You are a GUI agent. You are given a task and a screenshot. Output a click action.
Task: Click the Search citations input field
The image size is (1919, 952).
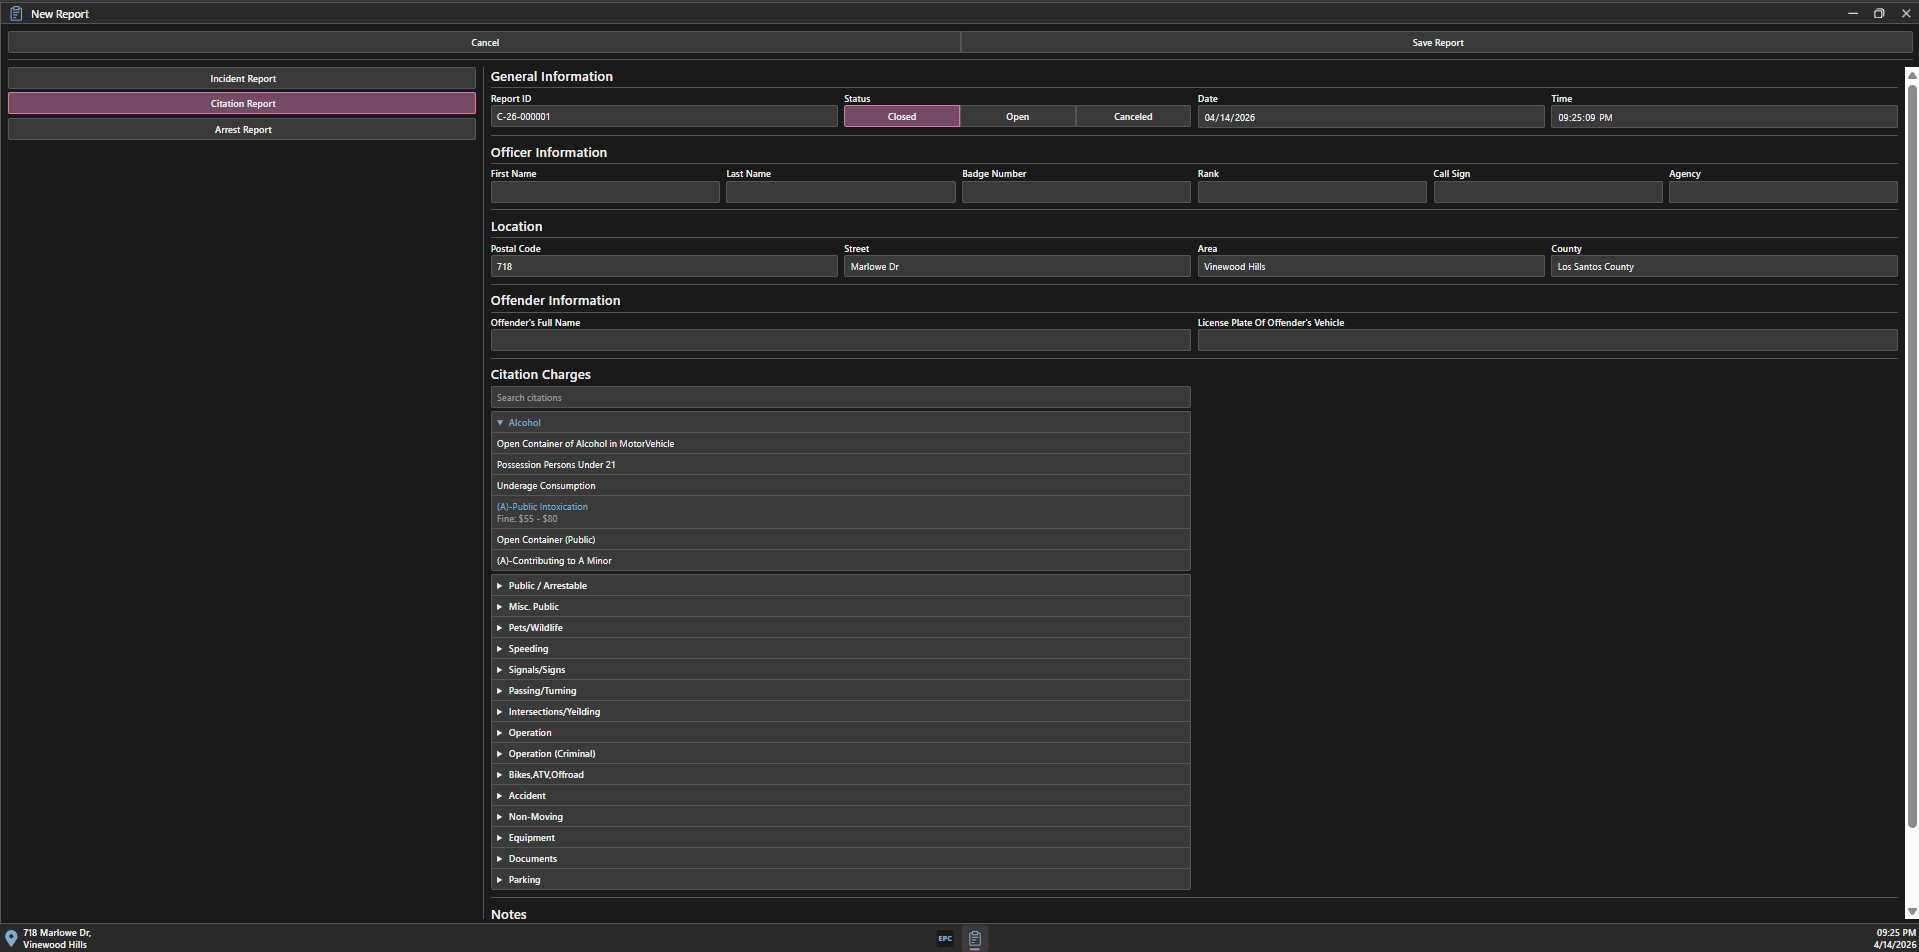pyautogui.click(x=840, y=398)
